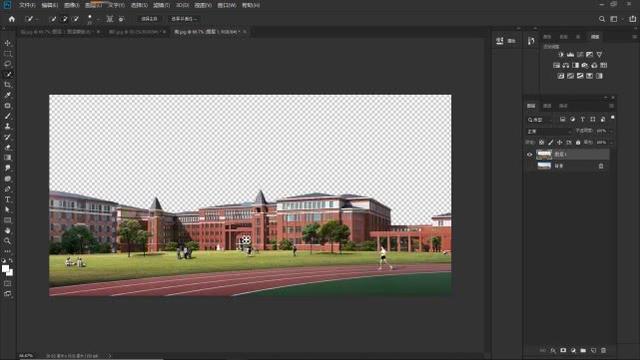Select the Zoom tool
Viewport: 640px width, 360px height.
[x=7, y=241]
